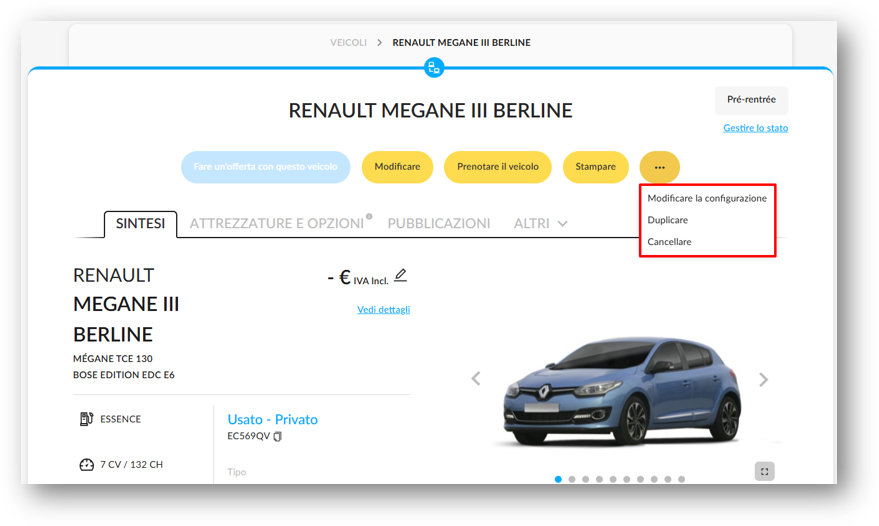Edit the price with the pencil icon
This screenshot has width=879, height=526.
click(x=400, y=275)
